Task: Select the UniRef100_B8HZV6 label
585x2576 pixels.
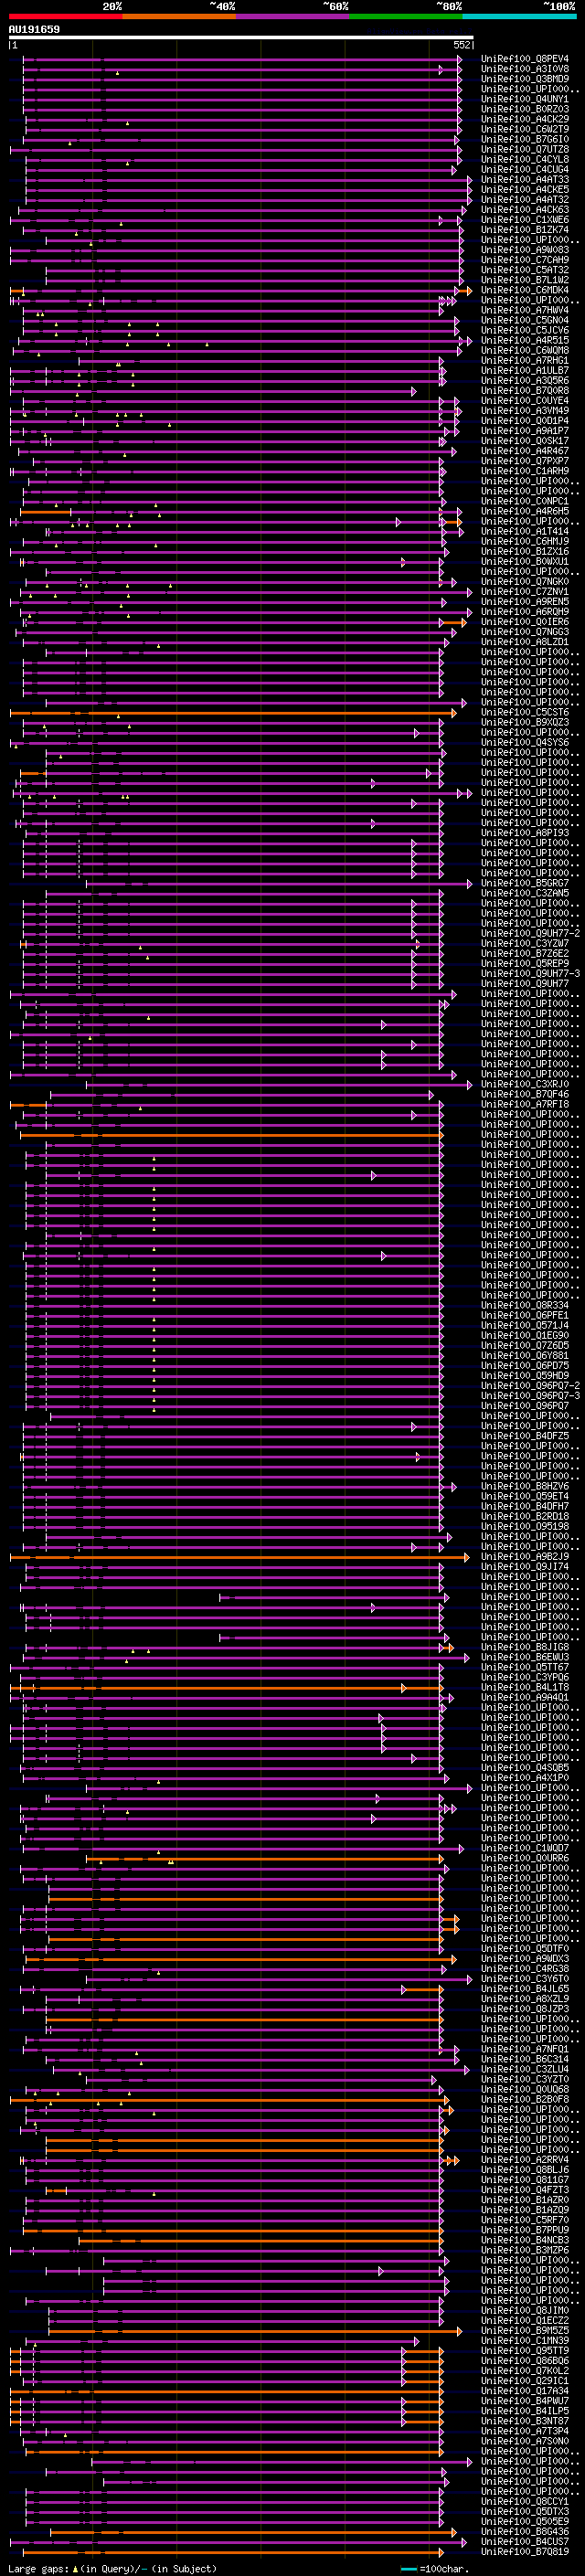Action: [x=525, y=1487]
